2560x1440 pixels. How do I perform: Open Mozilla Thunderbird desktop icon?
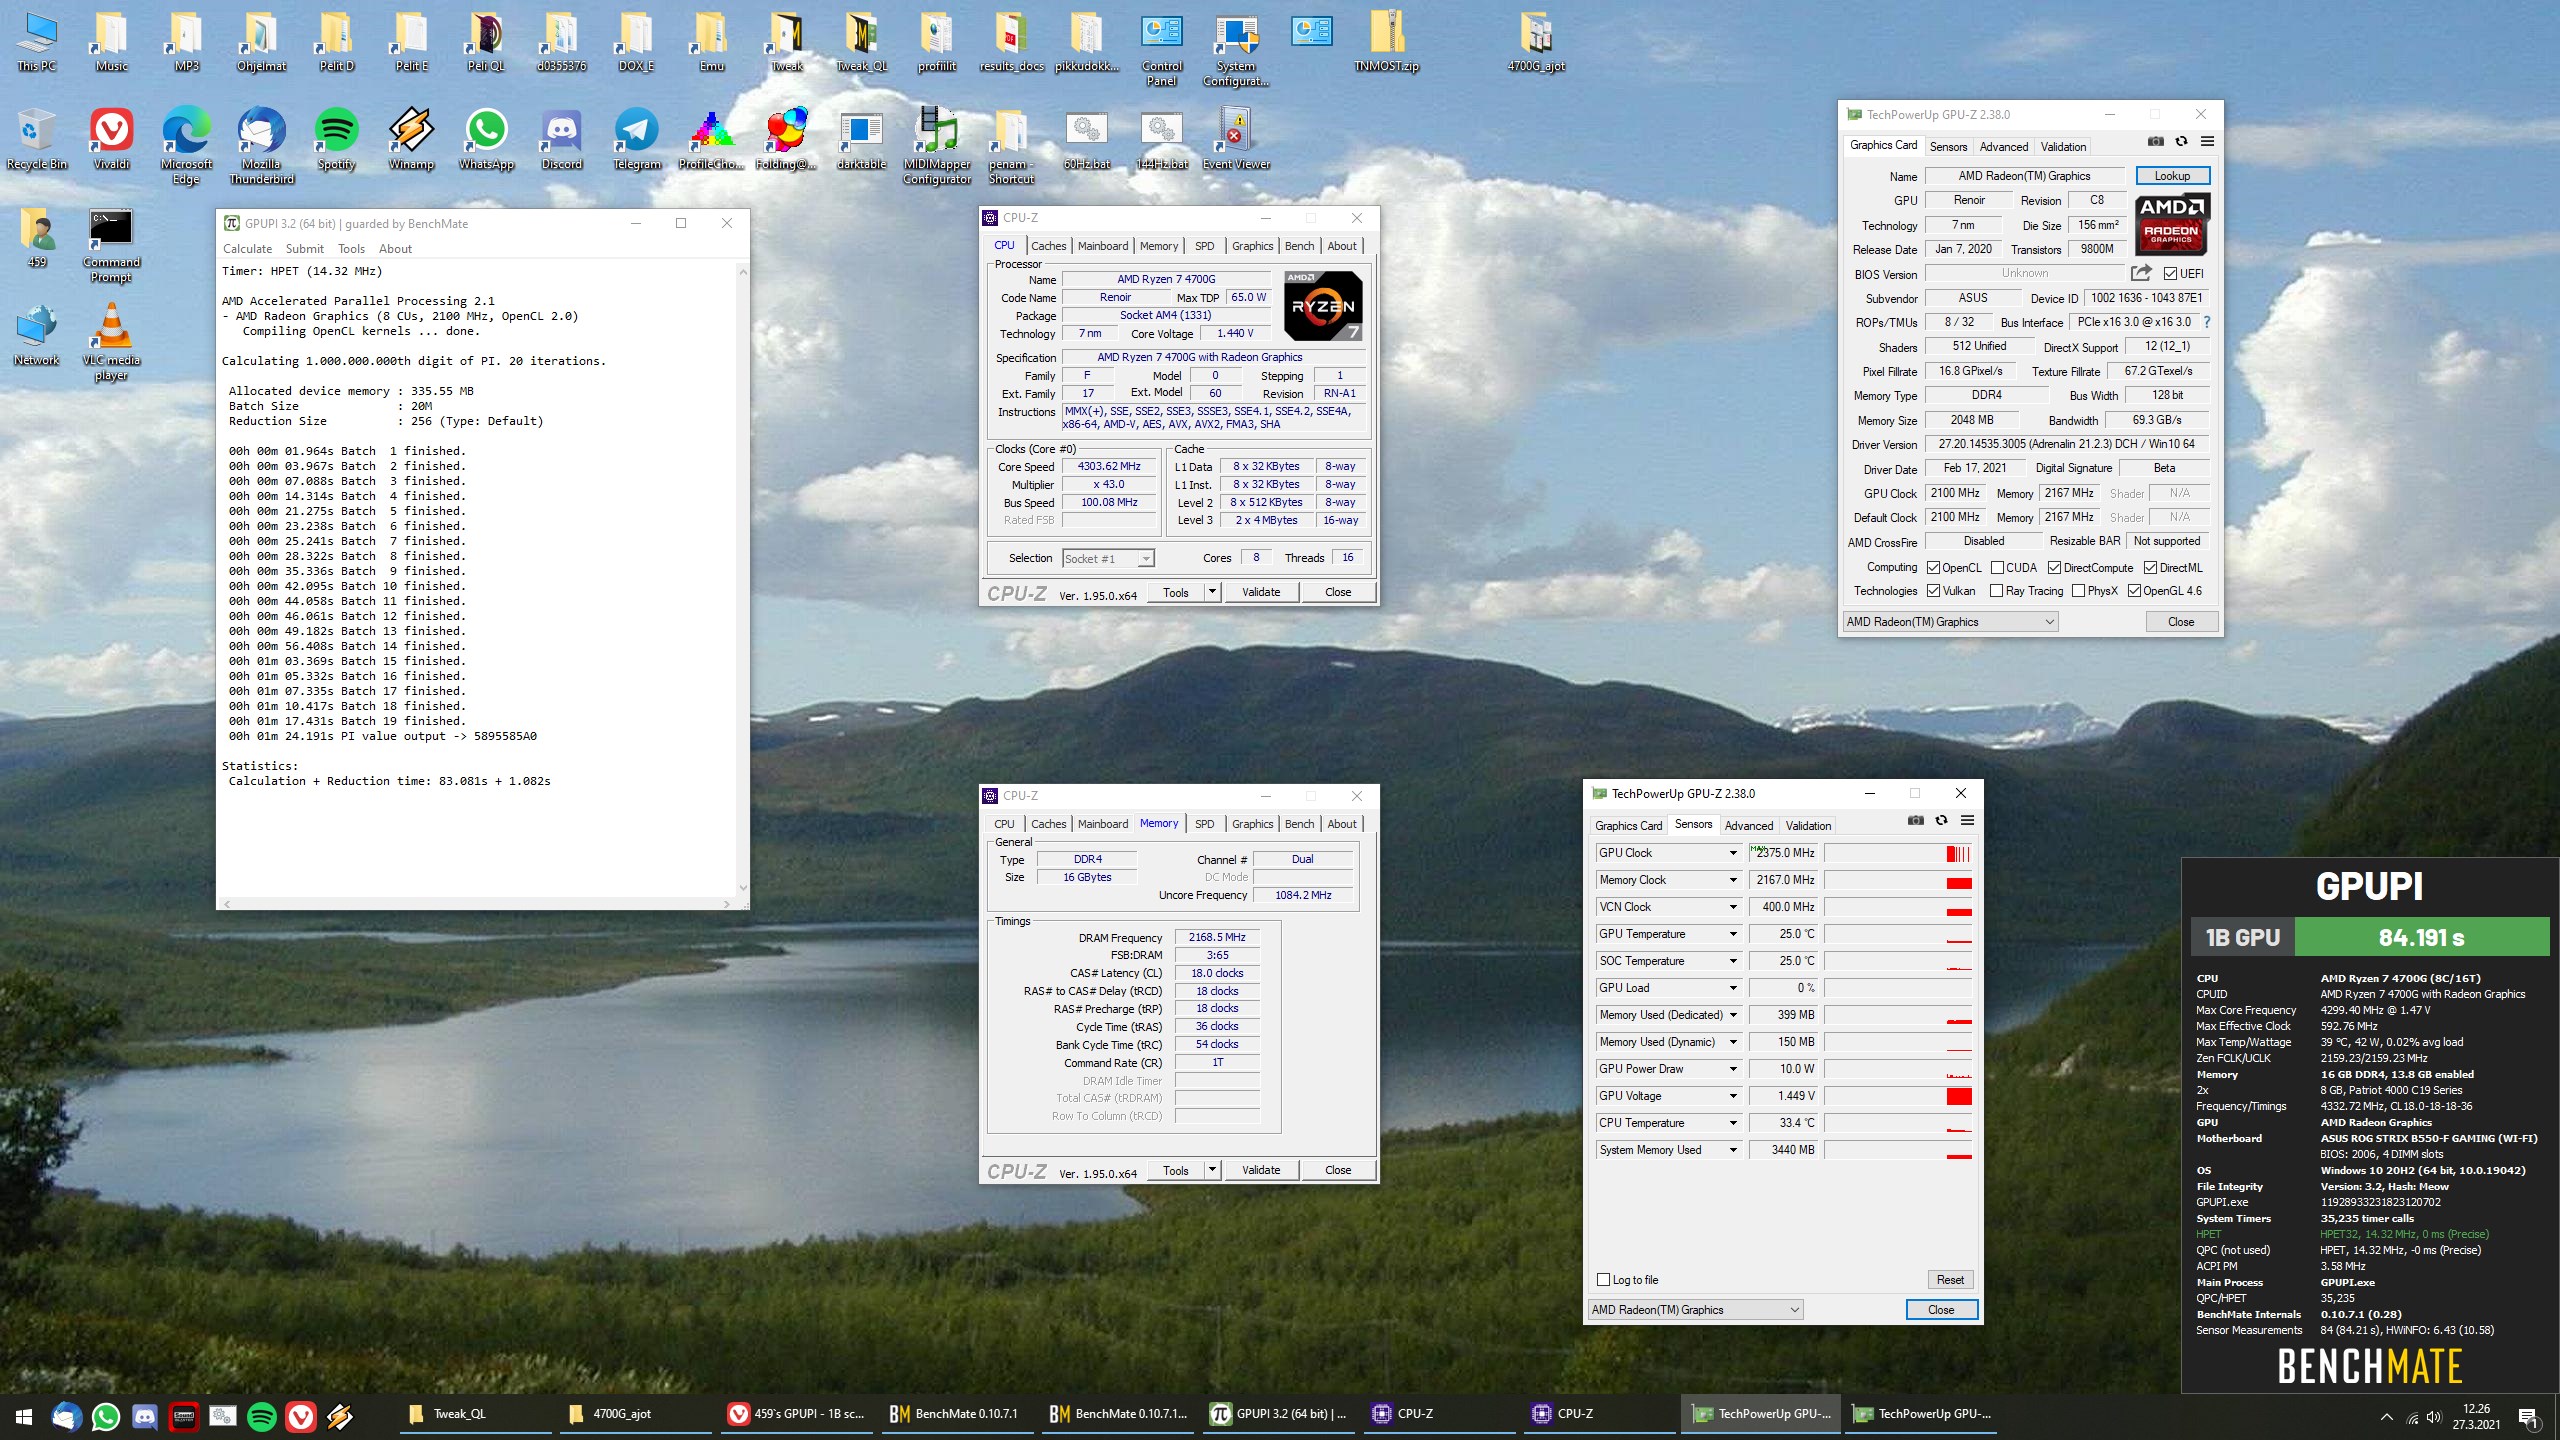tap(261, 147)
